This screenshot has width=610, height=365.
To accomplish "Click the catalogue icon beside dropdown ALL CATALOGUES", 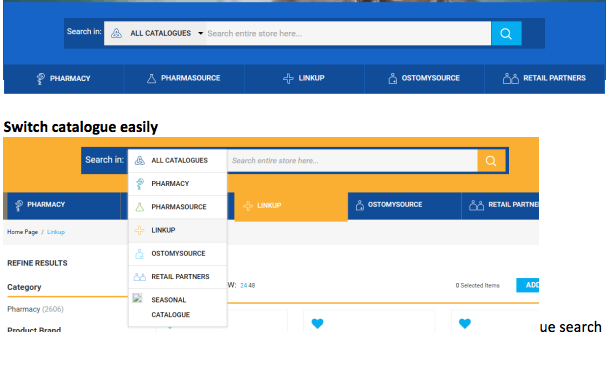I will 140,161.
